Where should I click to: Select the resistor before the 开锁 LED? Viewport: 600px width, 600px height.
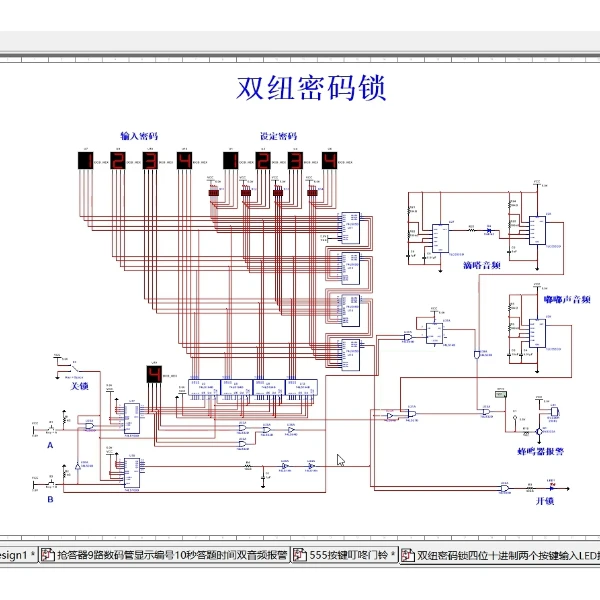click(x=530, y=489)
